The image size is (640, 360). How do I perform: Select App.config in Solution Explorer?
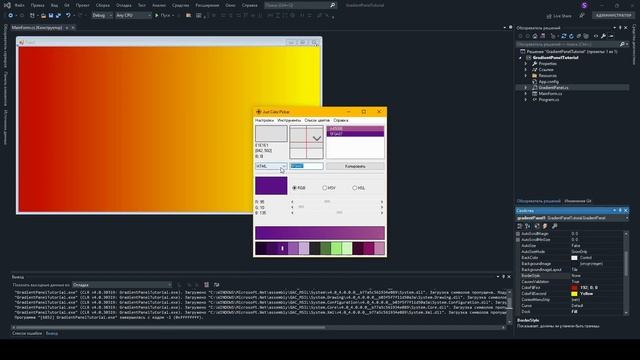point(548,82)
